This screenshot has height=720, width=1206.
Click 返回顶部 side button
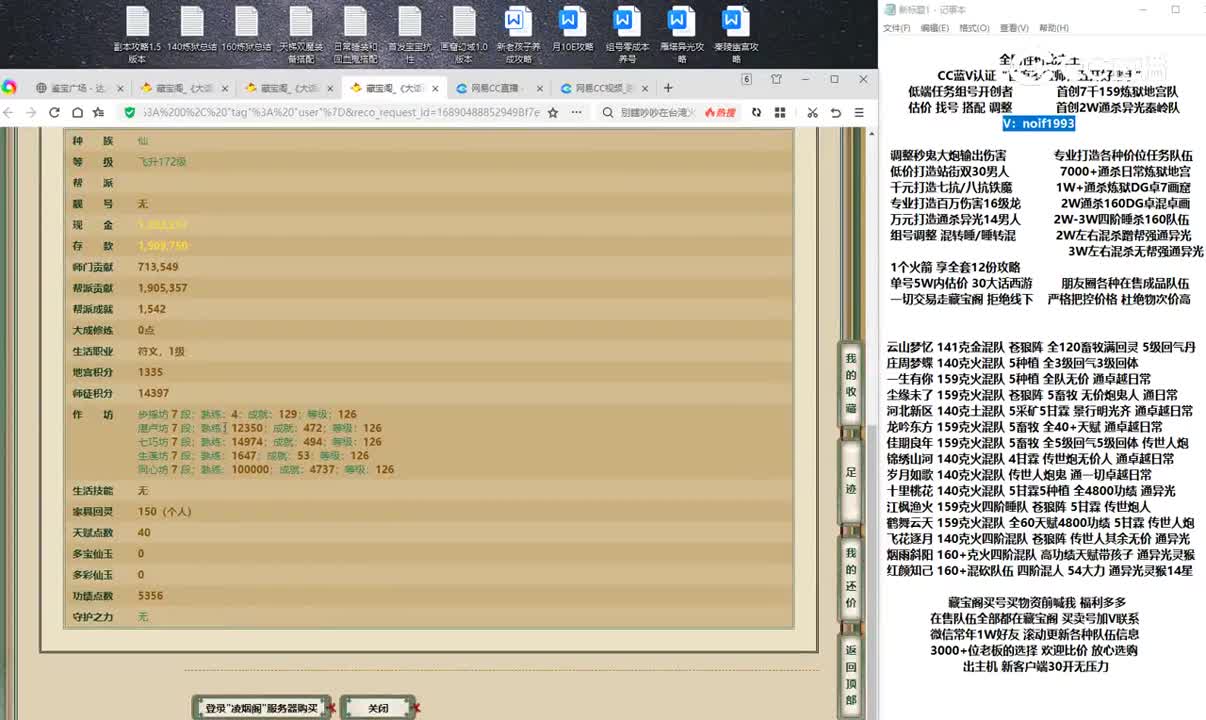point(851,675)
